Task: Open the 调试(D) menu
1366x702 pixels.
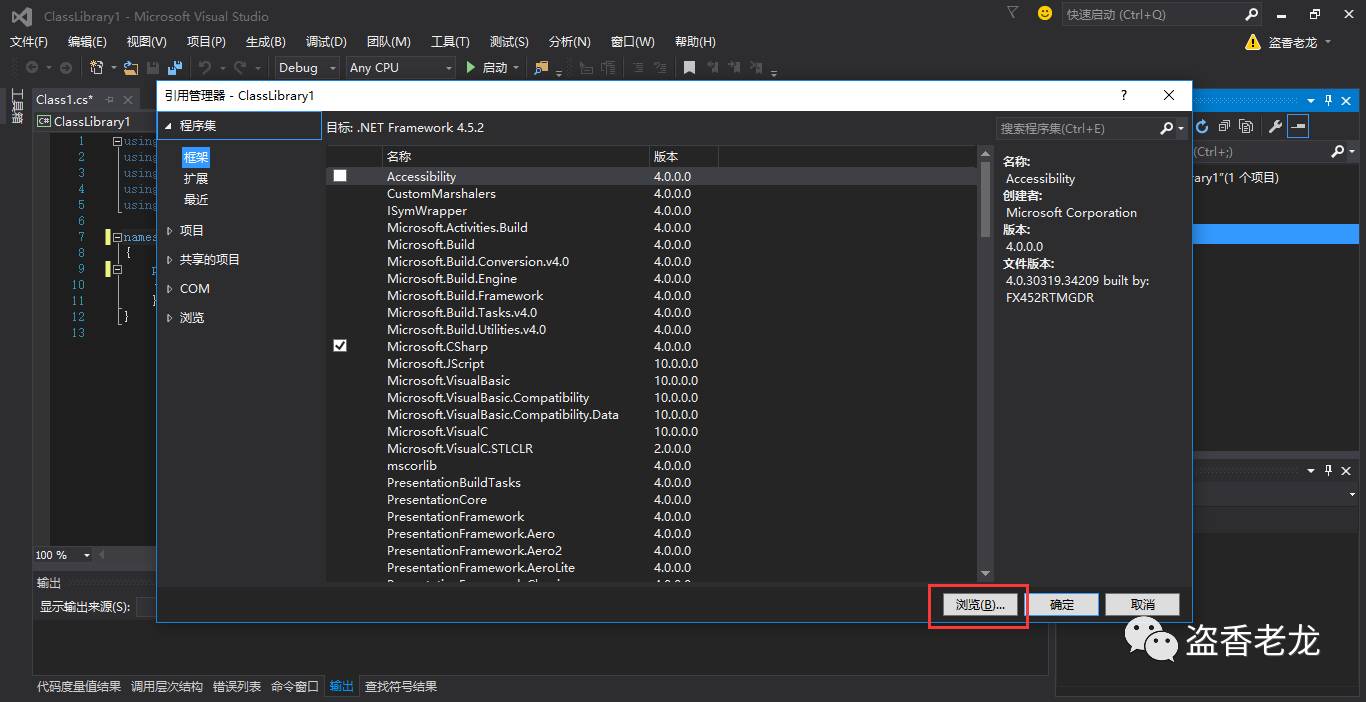Action: coord(326,42)
